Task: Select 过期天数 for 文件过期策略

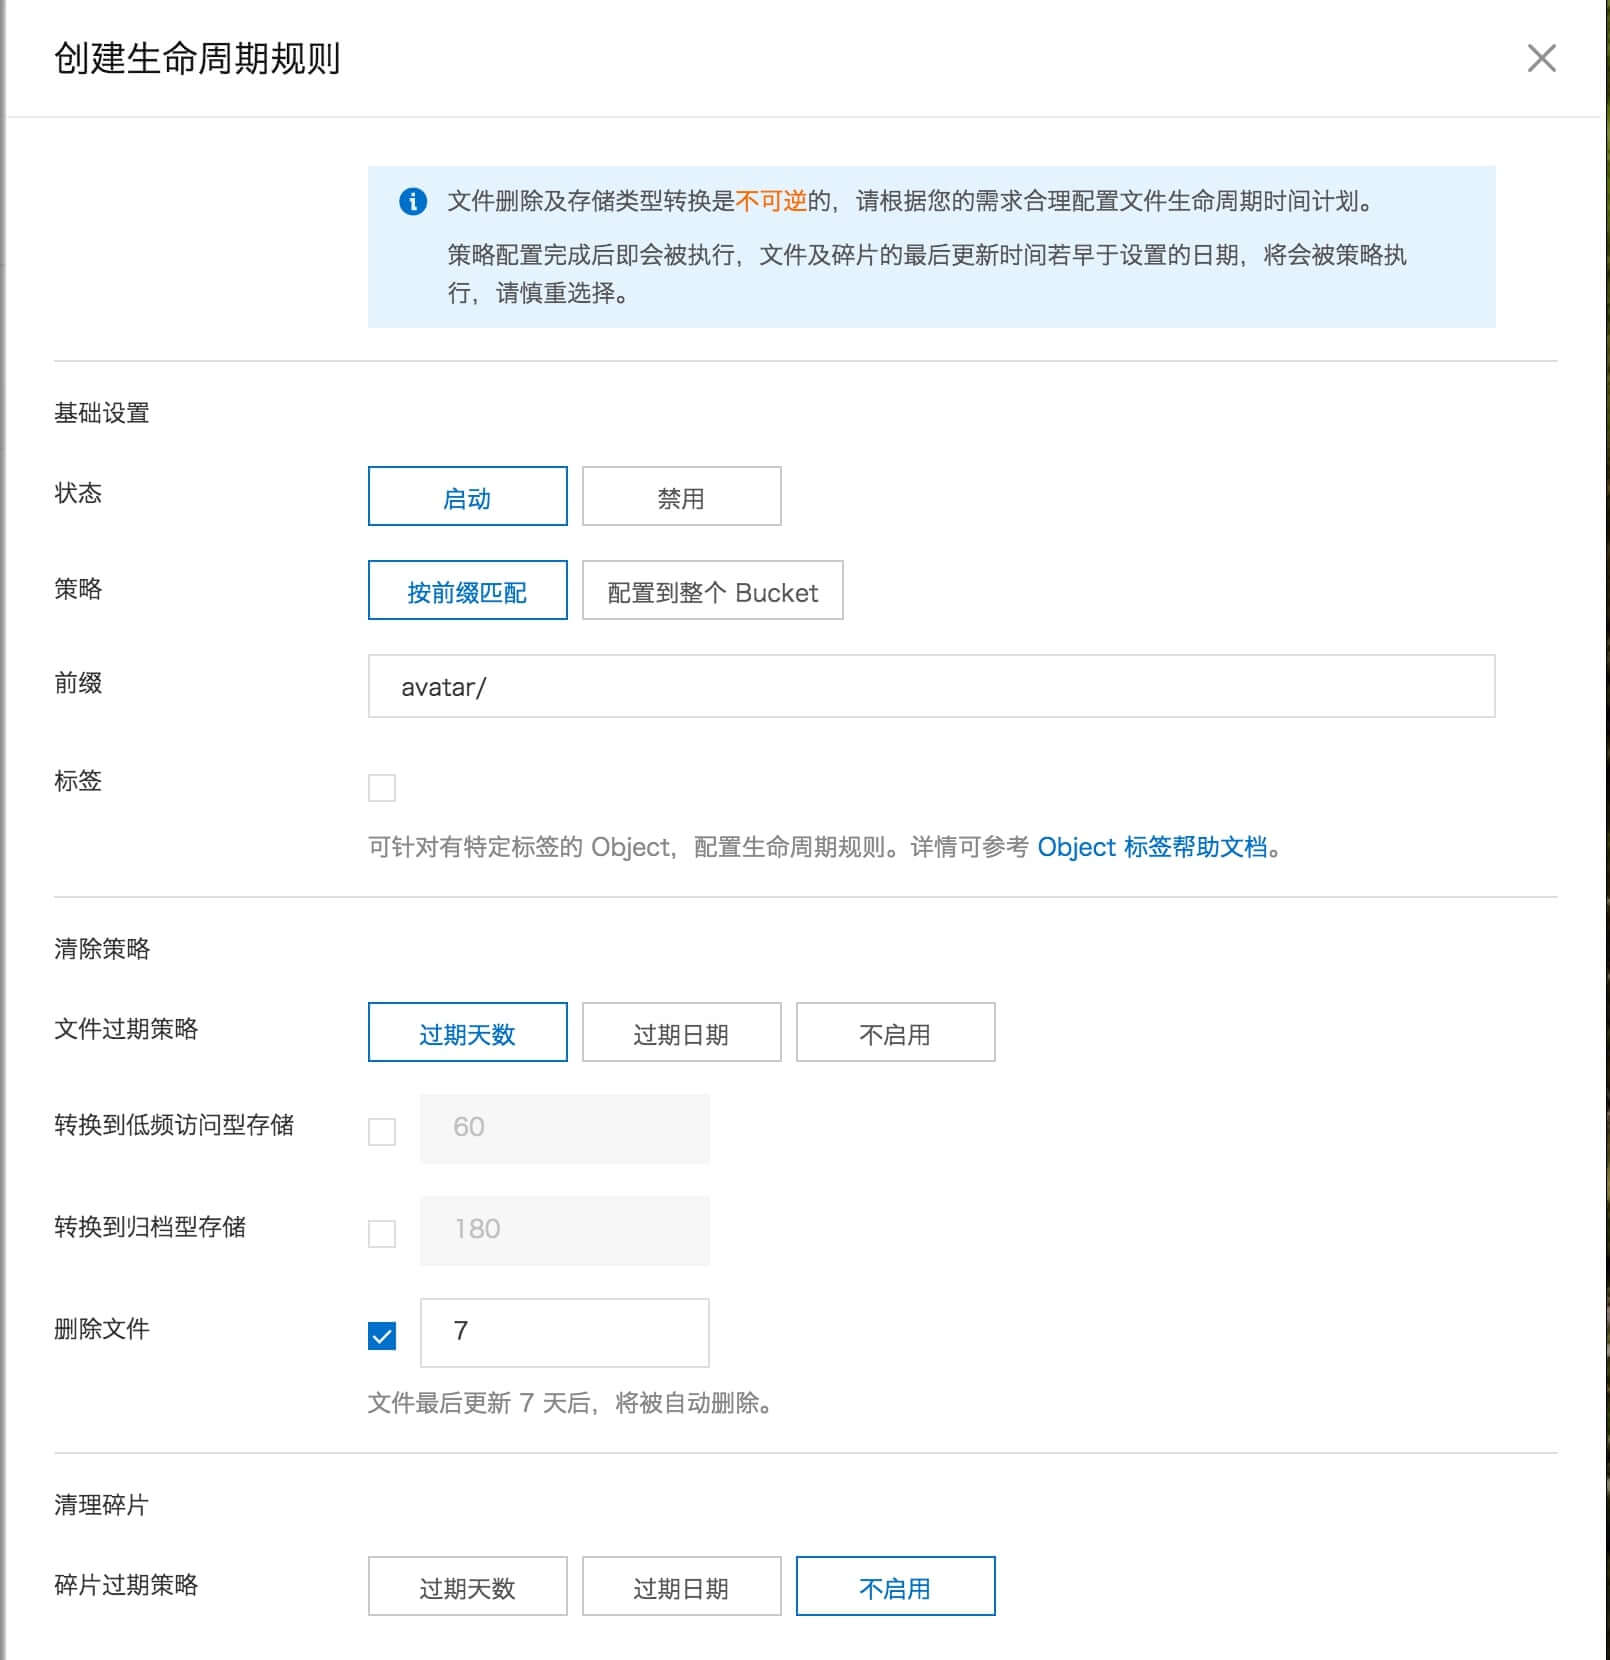Action: (467, 1032)
